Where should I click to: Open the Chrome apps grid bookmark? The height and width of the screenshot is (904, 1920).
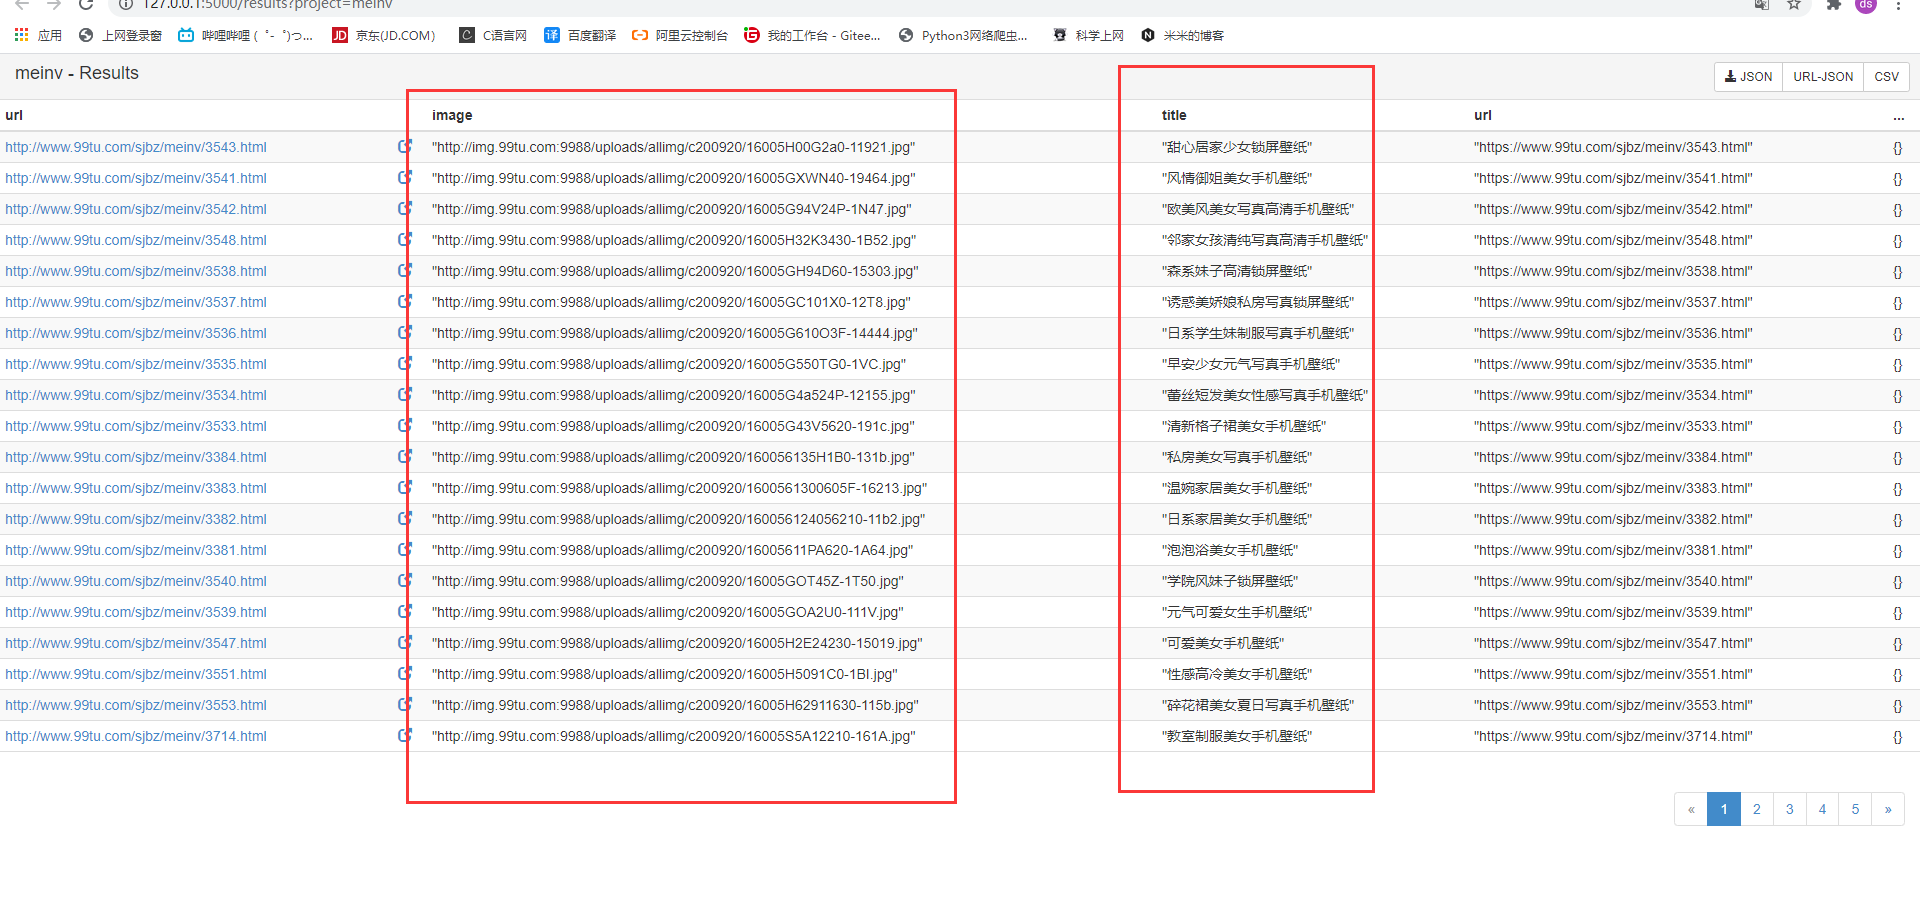(38, 35)
